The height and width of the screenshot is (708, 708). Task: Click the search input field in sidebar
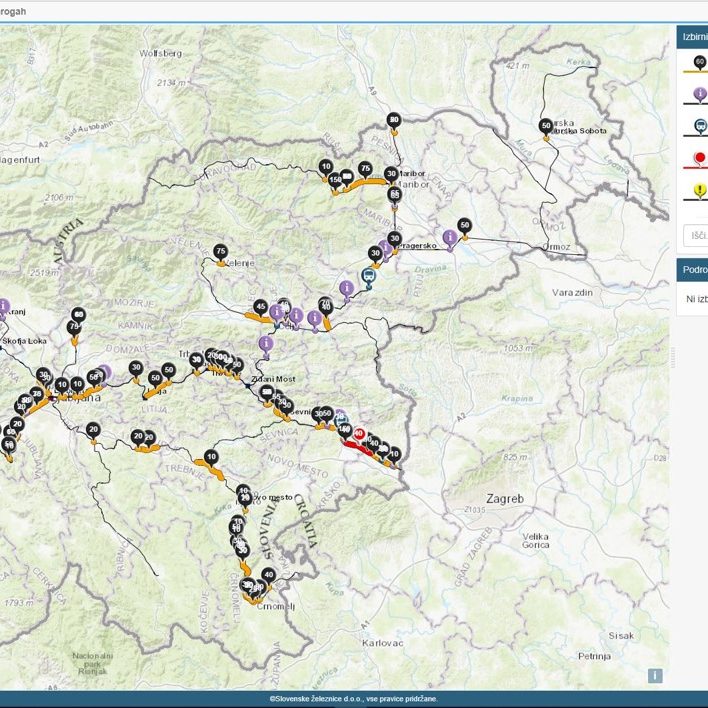click(x=696, y=235)
